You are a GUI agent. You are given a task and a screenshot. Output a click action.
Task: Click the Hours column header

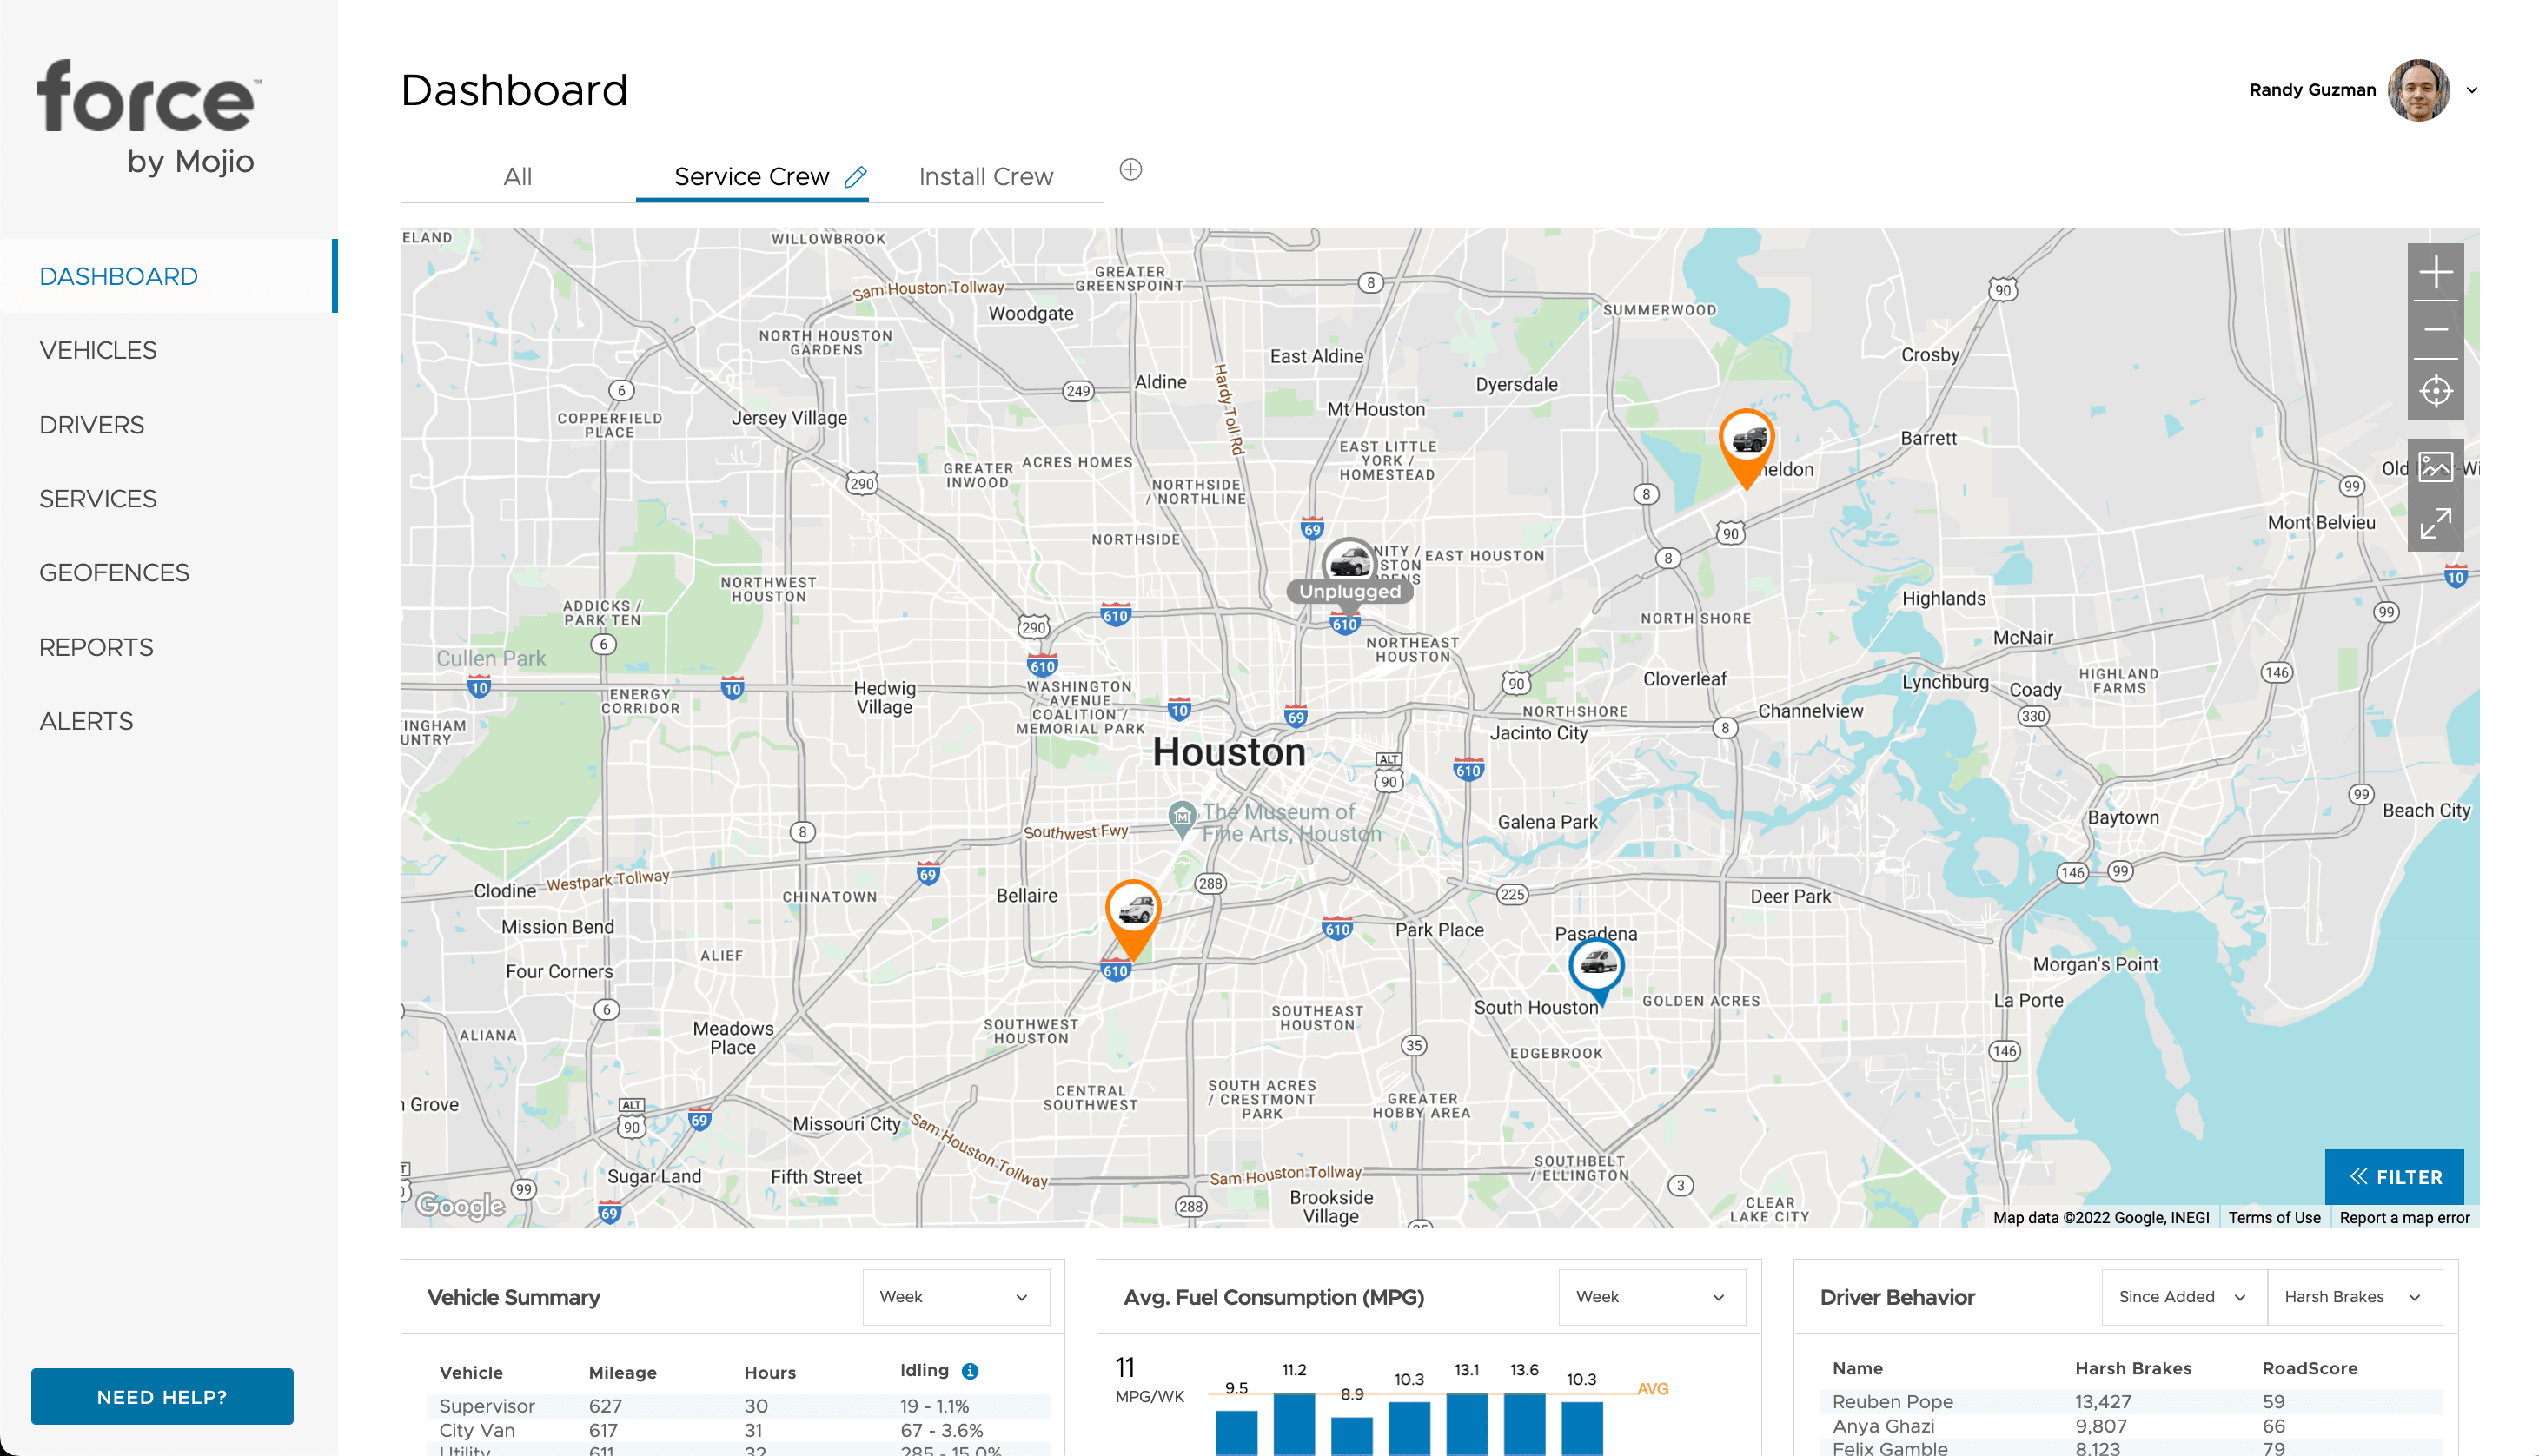point(770,1372)
